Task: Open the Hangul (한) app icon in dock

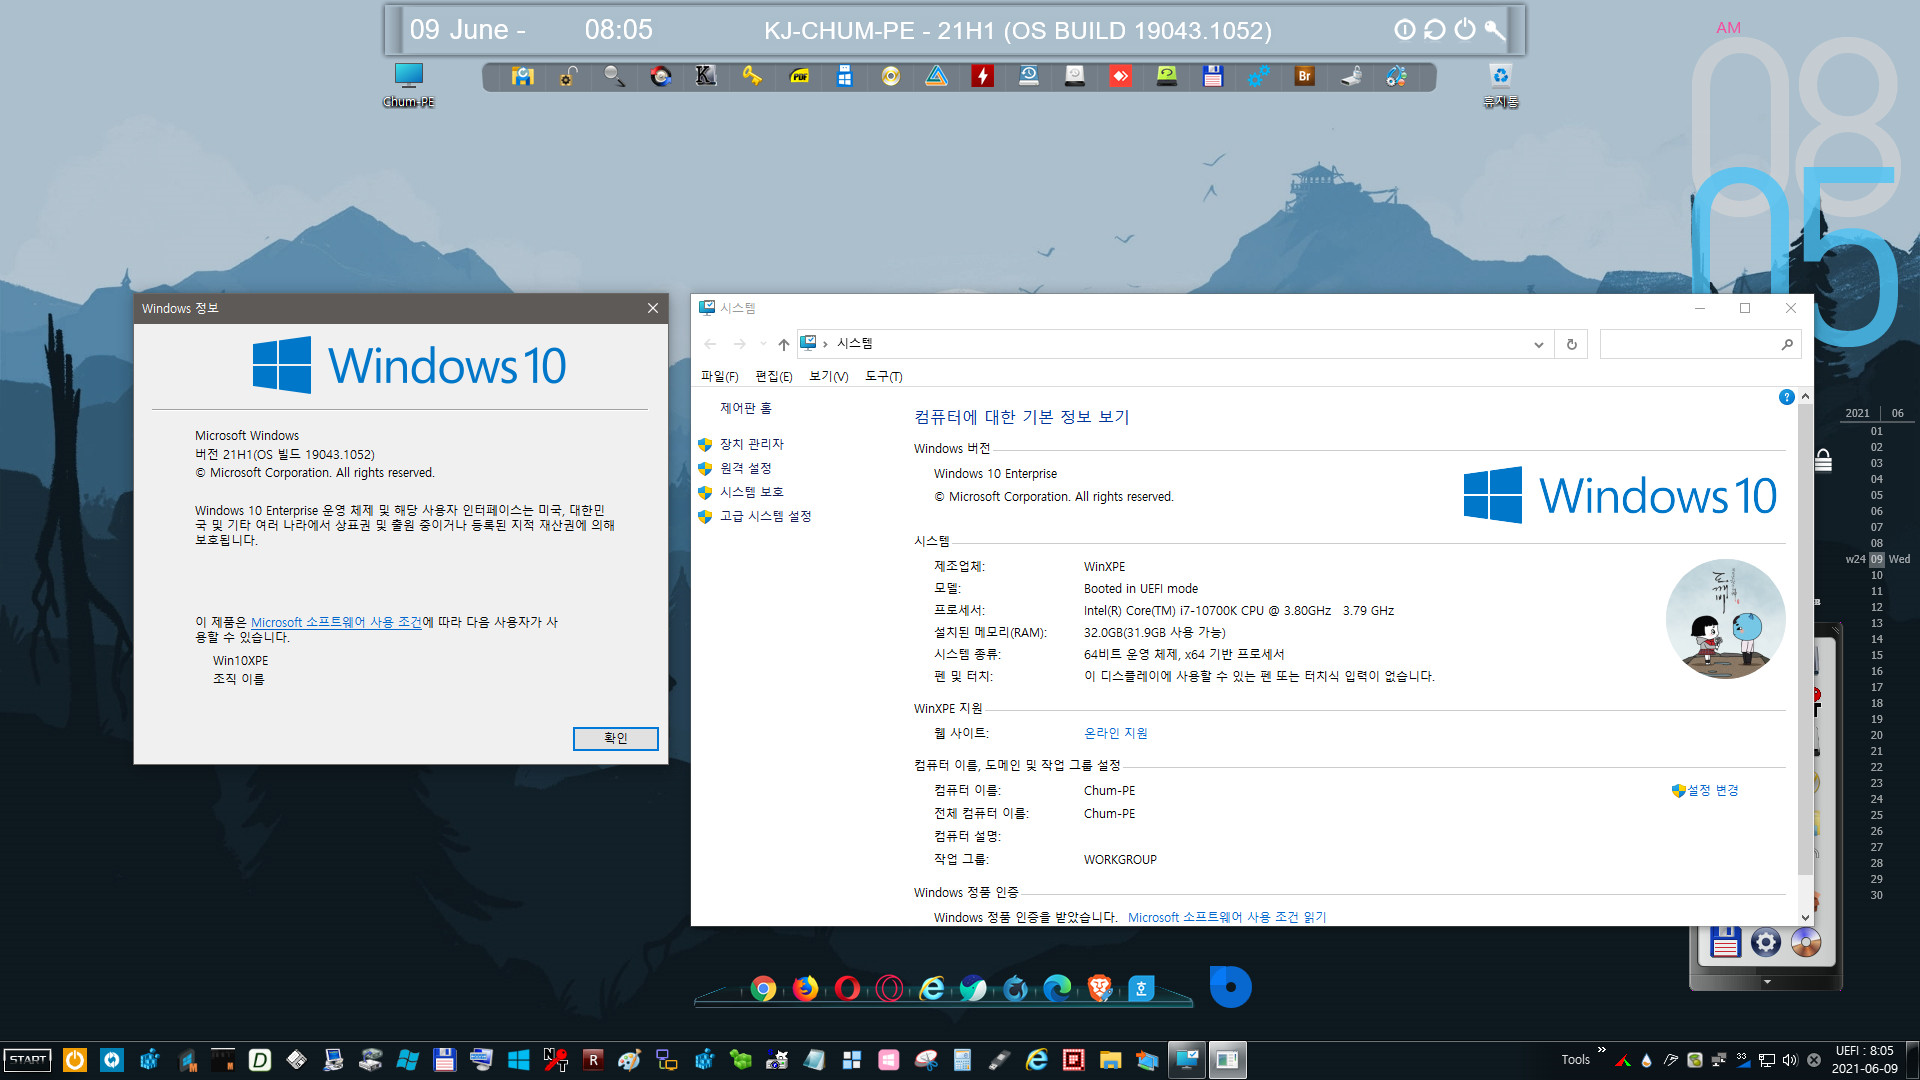Action: pos(1141,989)
